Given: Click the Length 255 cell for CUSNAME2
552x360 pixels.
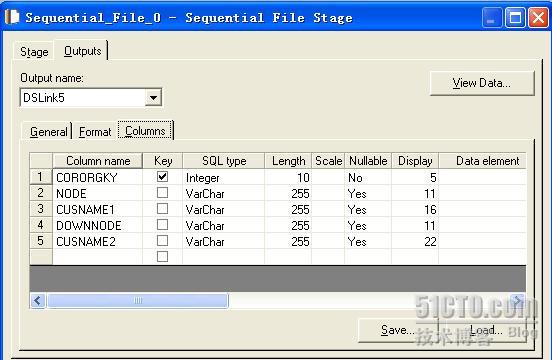Looking at the screenshot, I should [x=288, y=241].
